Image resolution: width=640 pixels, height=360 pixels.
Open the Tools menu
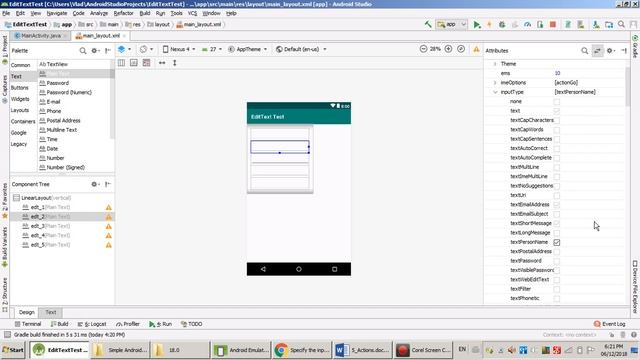(176, 13)
